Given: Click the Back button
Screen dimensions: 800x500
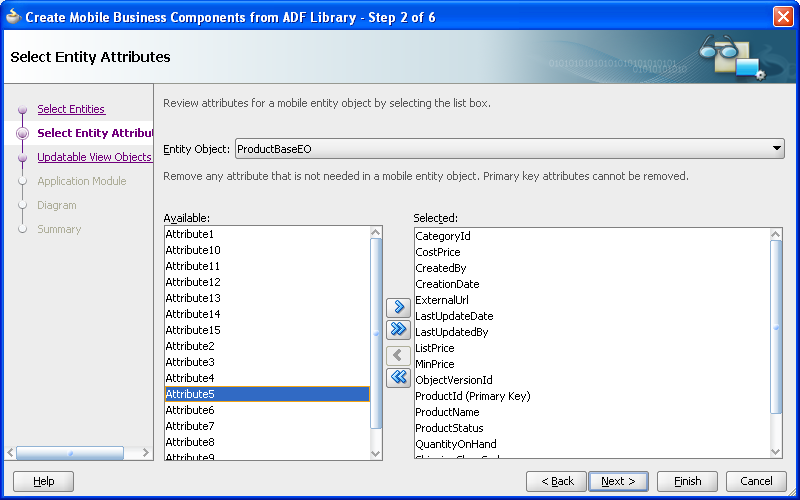Looking at the screenshot, I should pos(557,481).
